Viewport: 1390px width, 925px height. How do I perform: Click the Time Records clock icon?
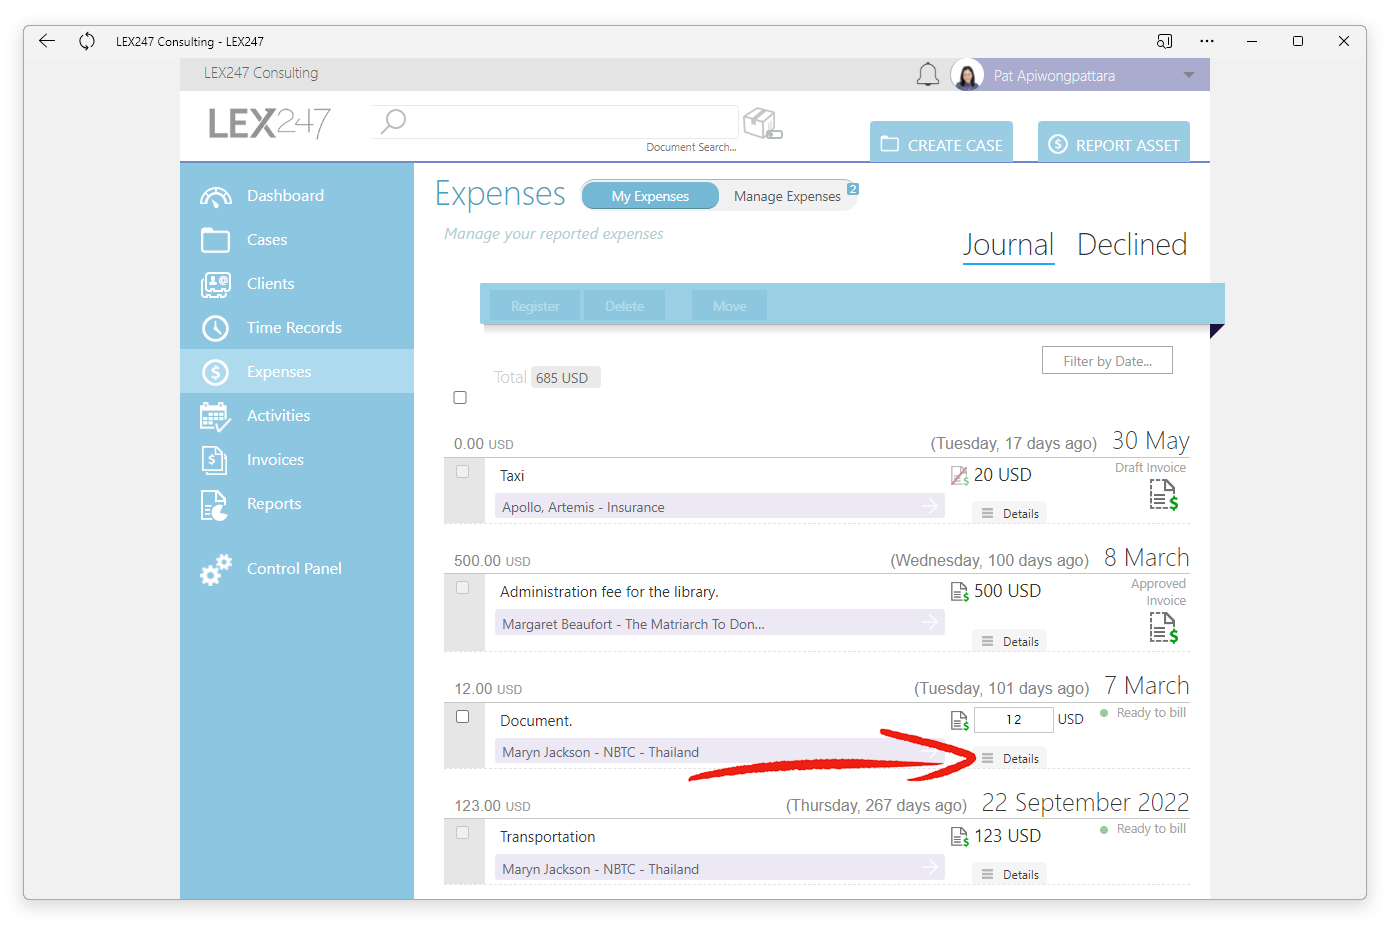click(x=215, y=328)
